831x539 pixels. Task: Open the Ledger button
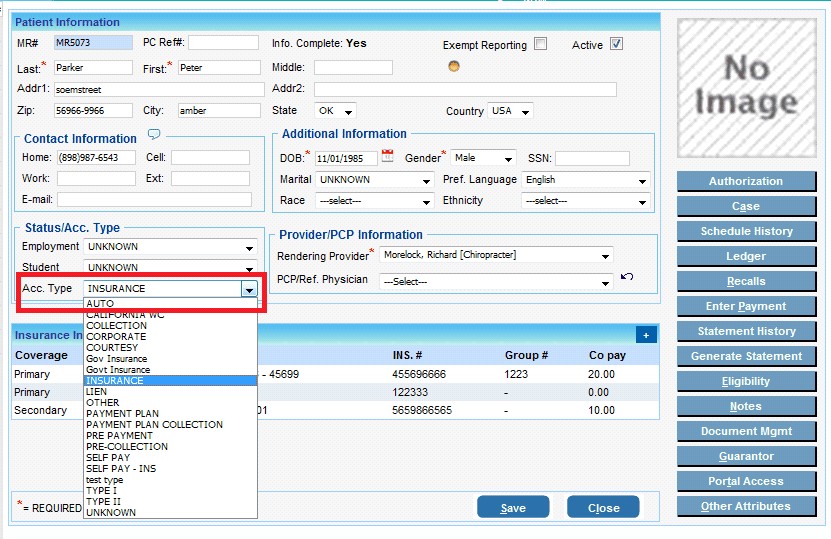pyautogui.click(x=746, y=256)
